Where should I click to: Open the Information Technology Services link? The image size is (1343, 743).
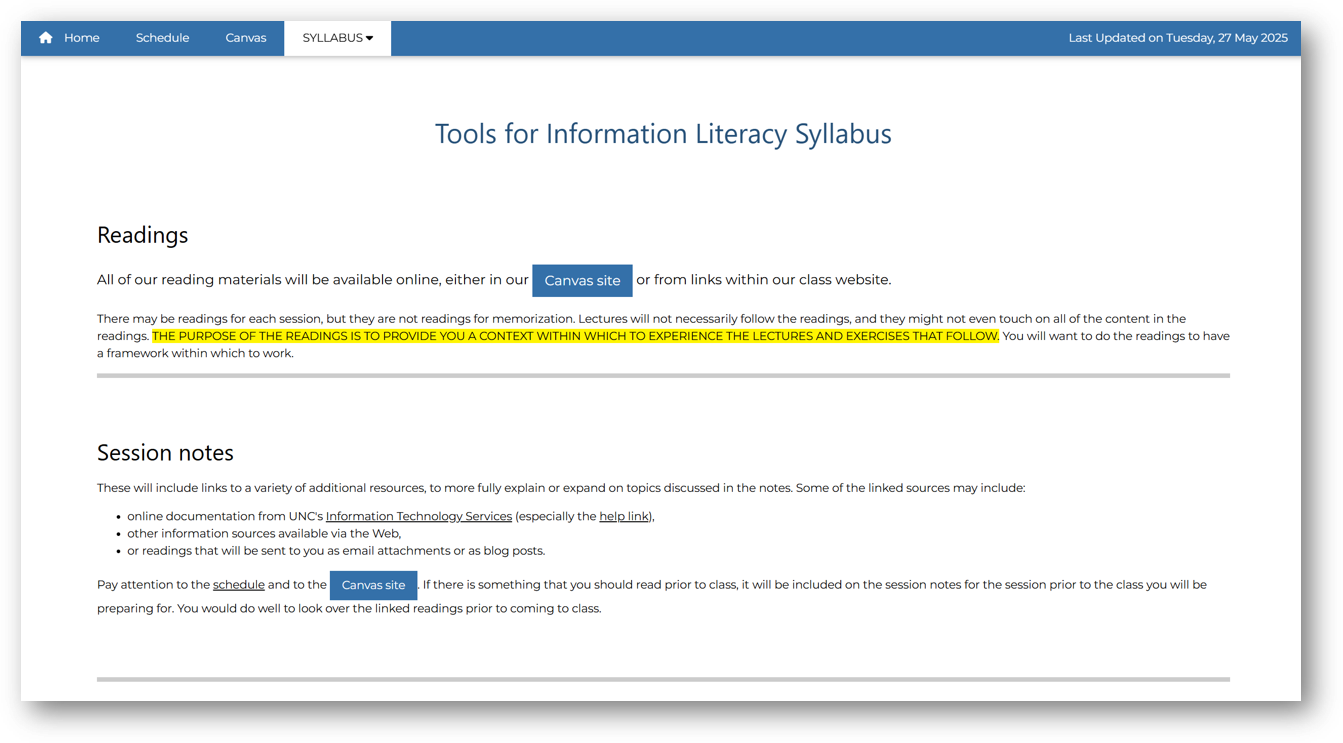click(418, 516)
